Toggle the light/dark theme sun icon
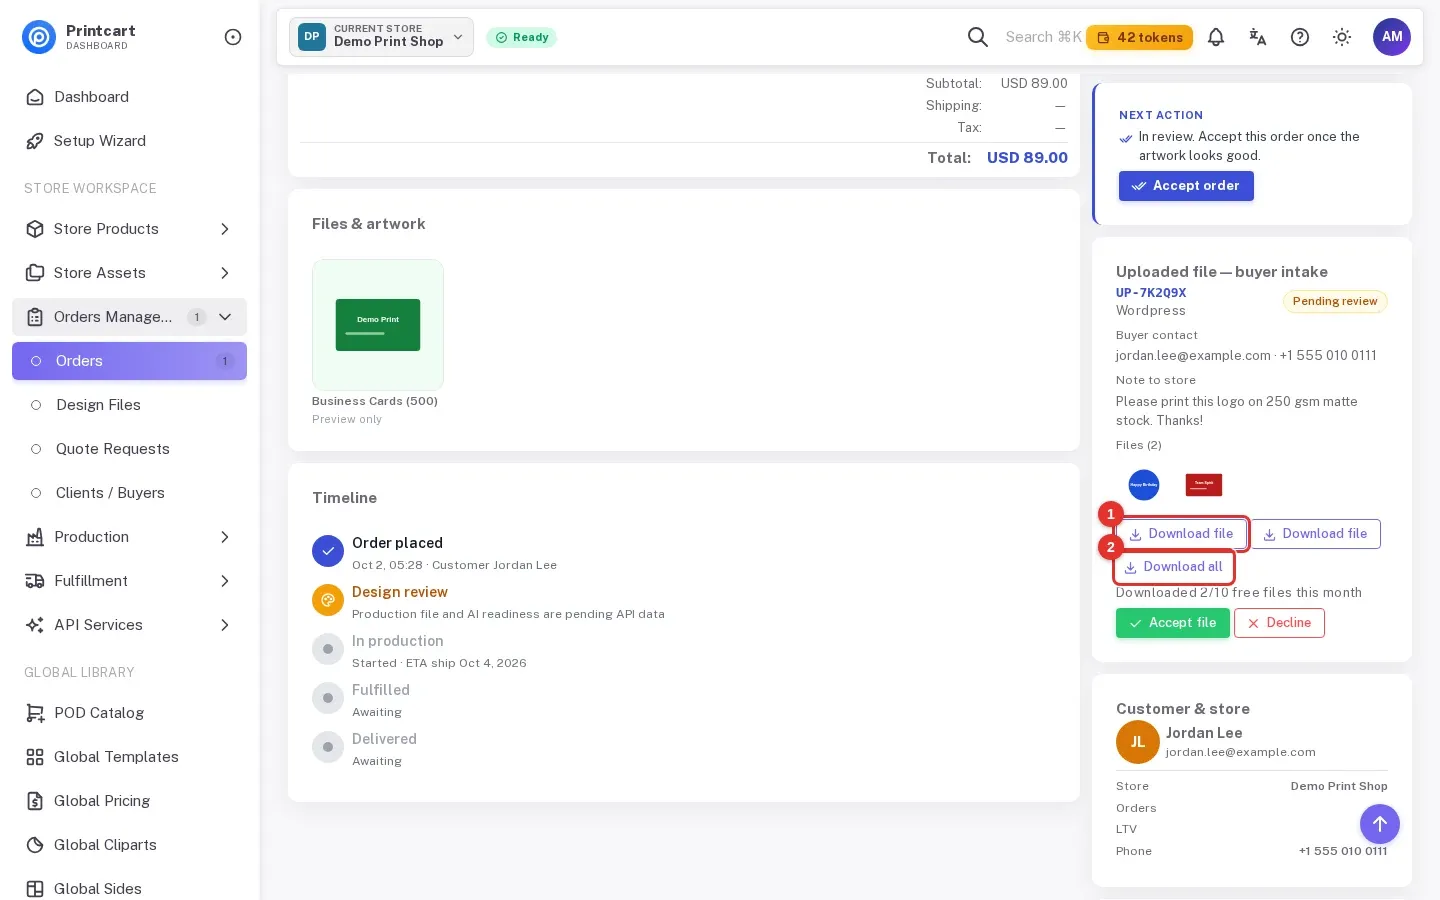 pyautogui.click(x=1342, y=37)
